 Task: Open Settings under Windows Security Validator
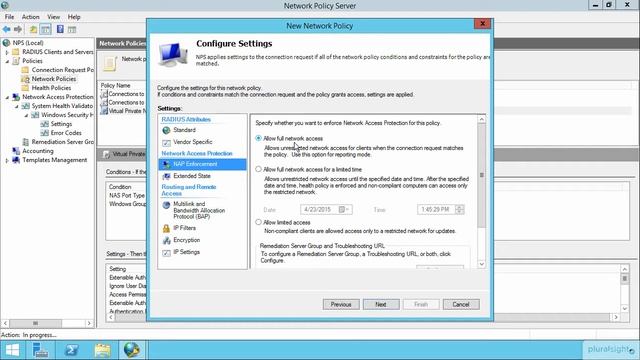pyautogui.click(x=61, y=124)
